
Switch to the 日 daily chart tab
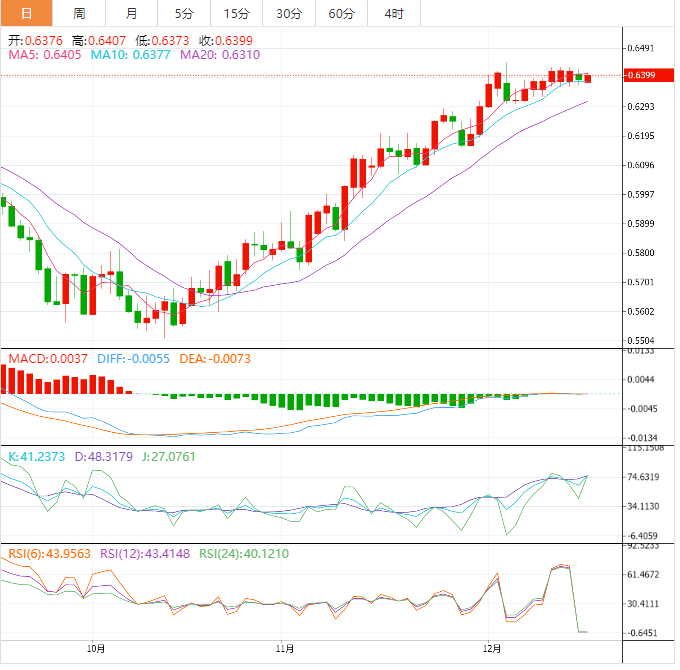[26, 13]
